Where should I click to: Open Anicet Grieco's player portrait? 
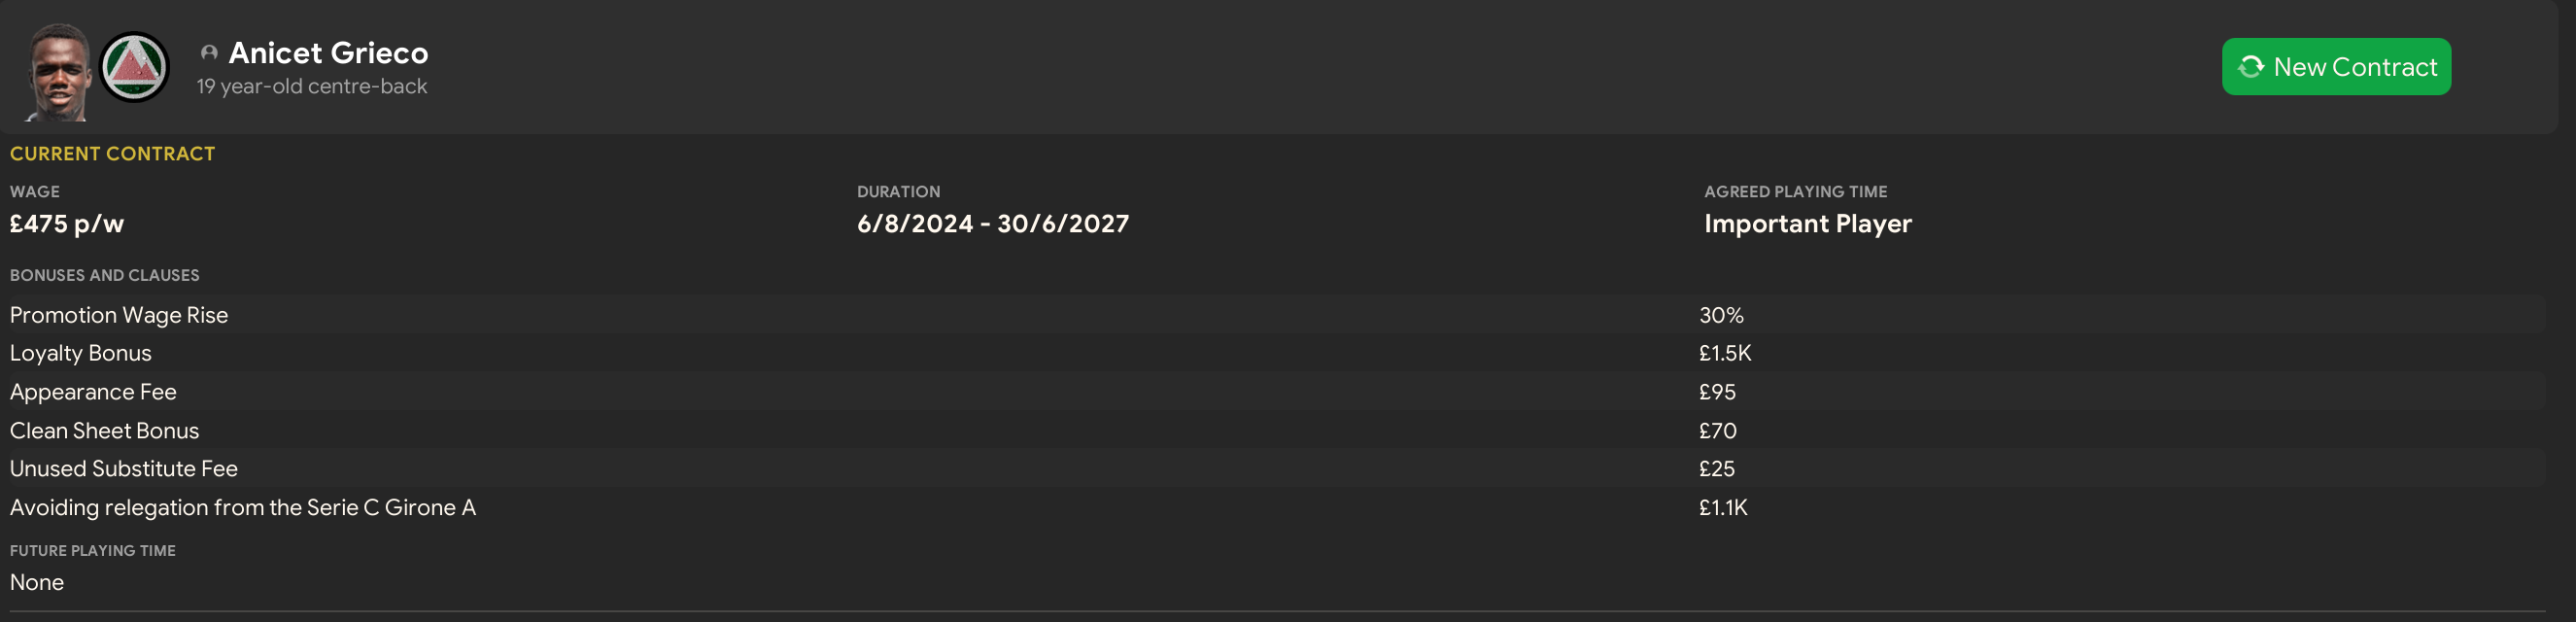pos(59,72)
